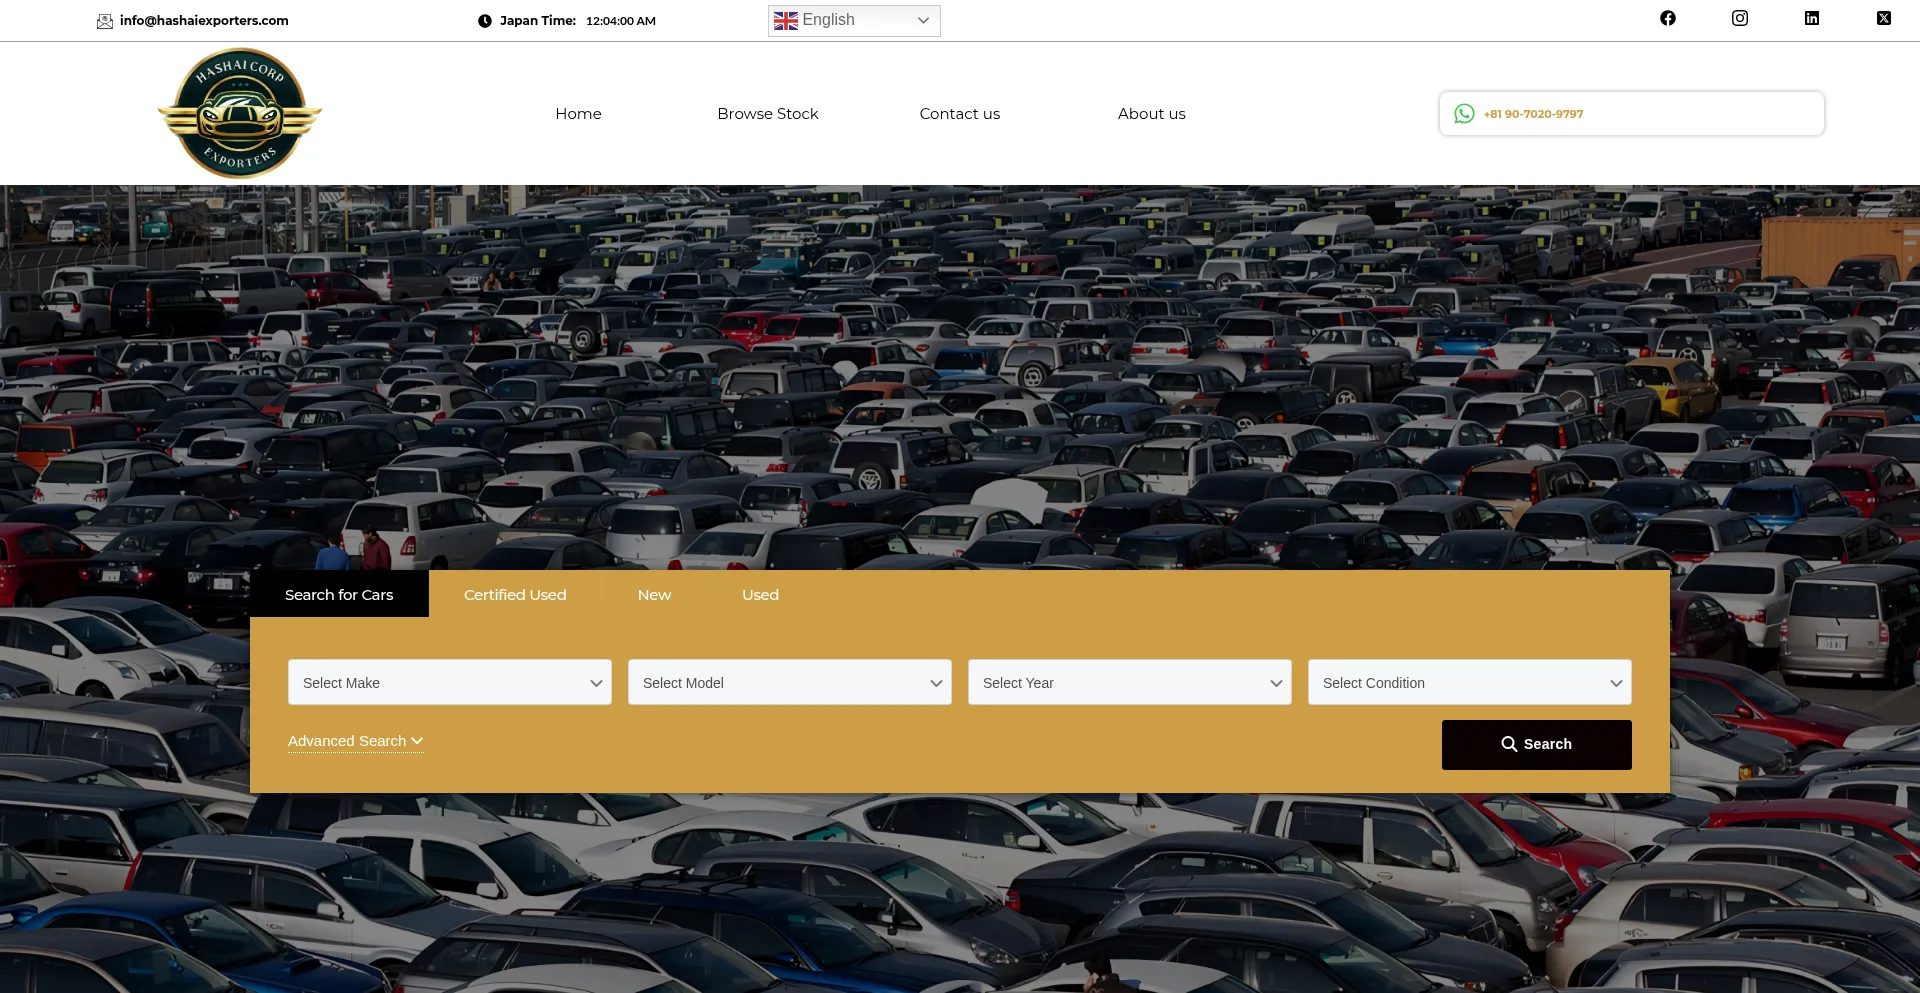
Task: Switch to the New cars tab
Action: point(654,595)
